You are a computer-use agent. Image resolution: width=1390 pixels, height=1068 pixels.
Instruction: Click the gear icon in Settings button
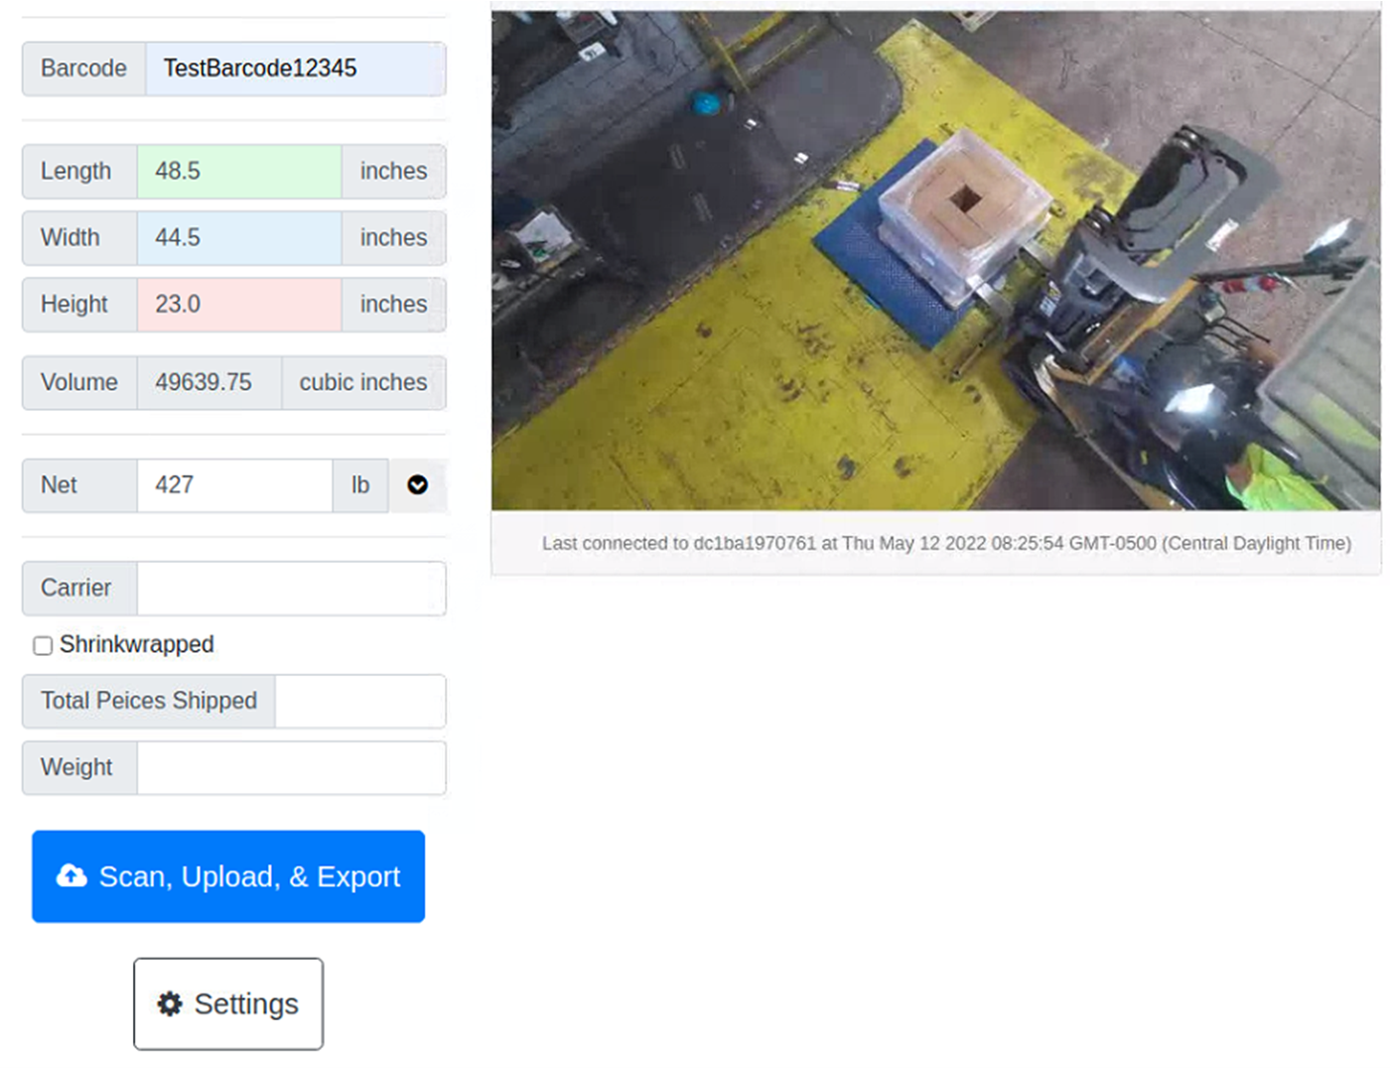(170, 1003)
